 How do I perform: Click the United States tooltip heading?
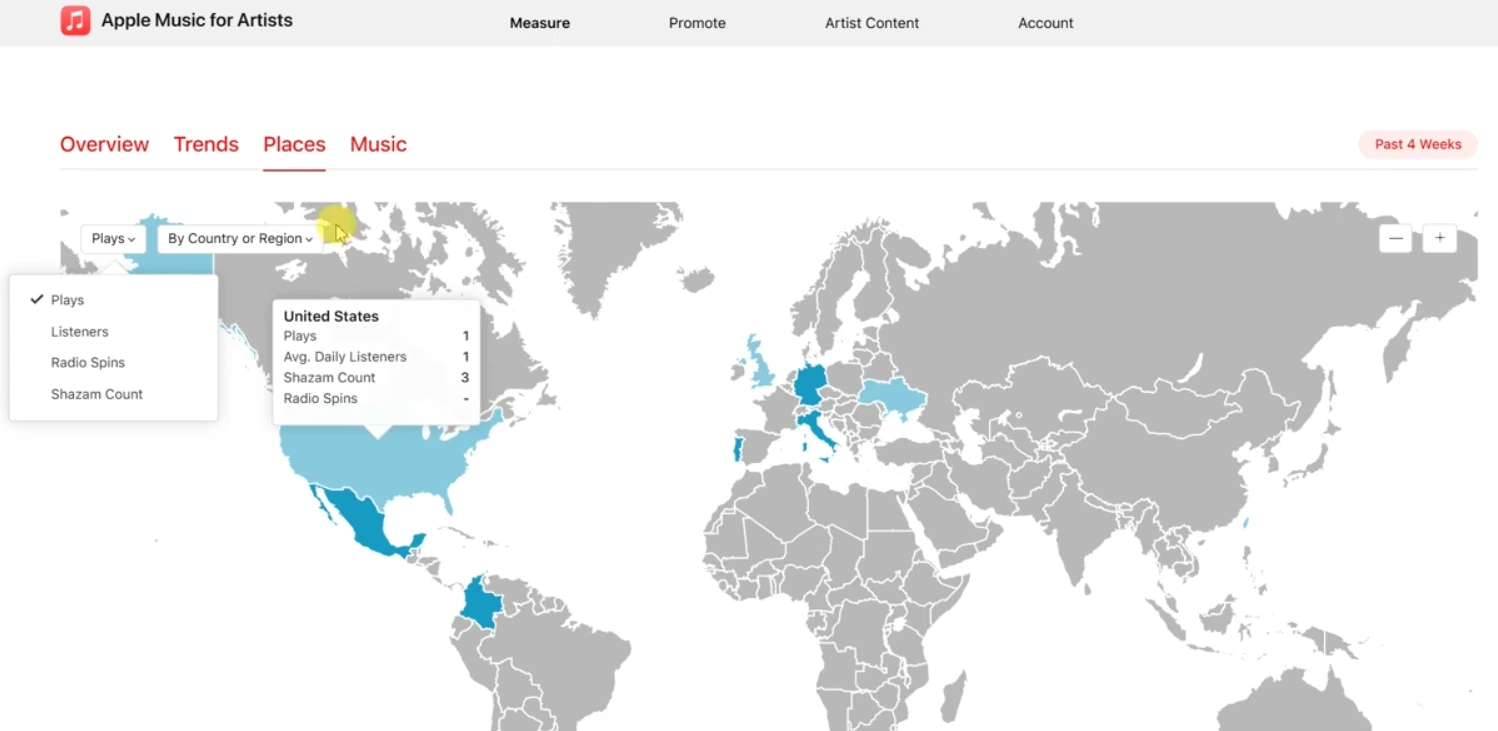click(x=331, y=316)
